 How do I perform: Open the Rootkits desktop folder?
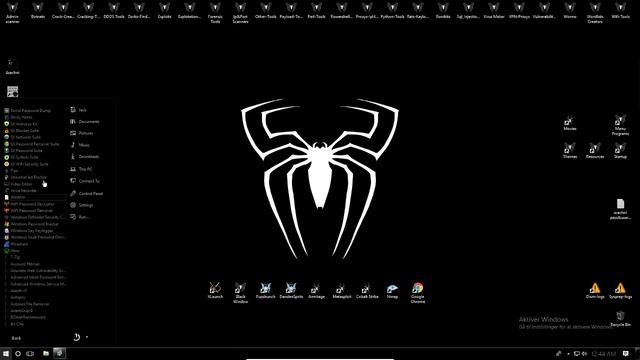pos(443,11)
